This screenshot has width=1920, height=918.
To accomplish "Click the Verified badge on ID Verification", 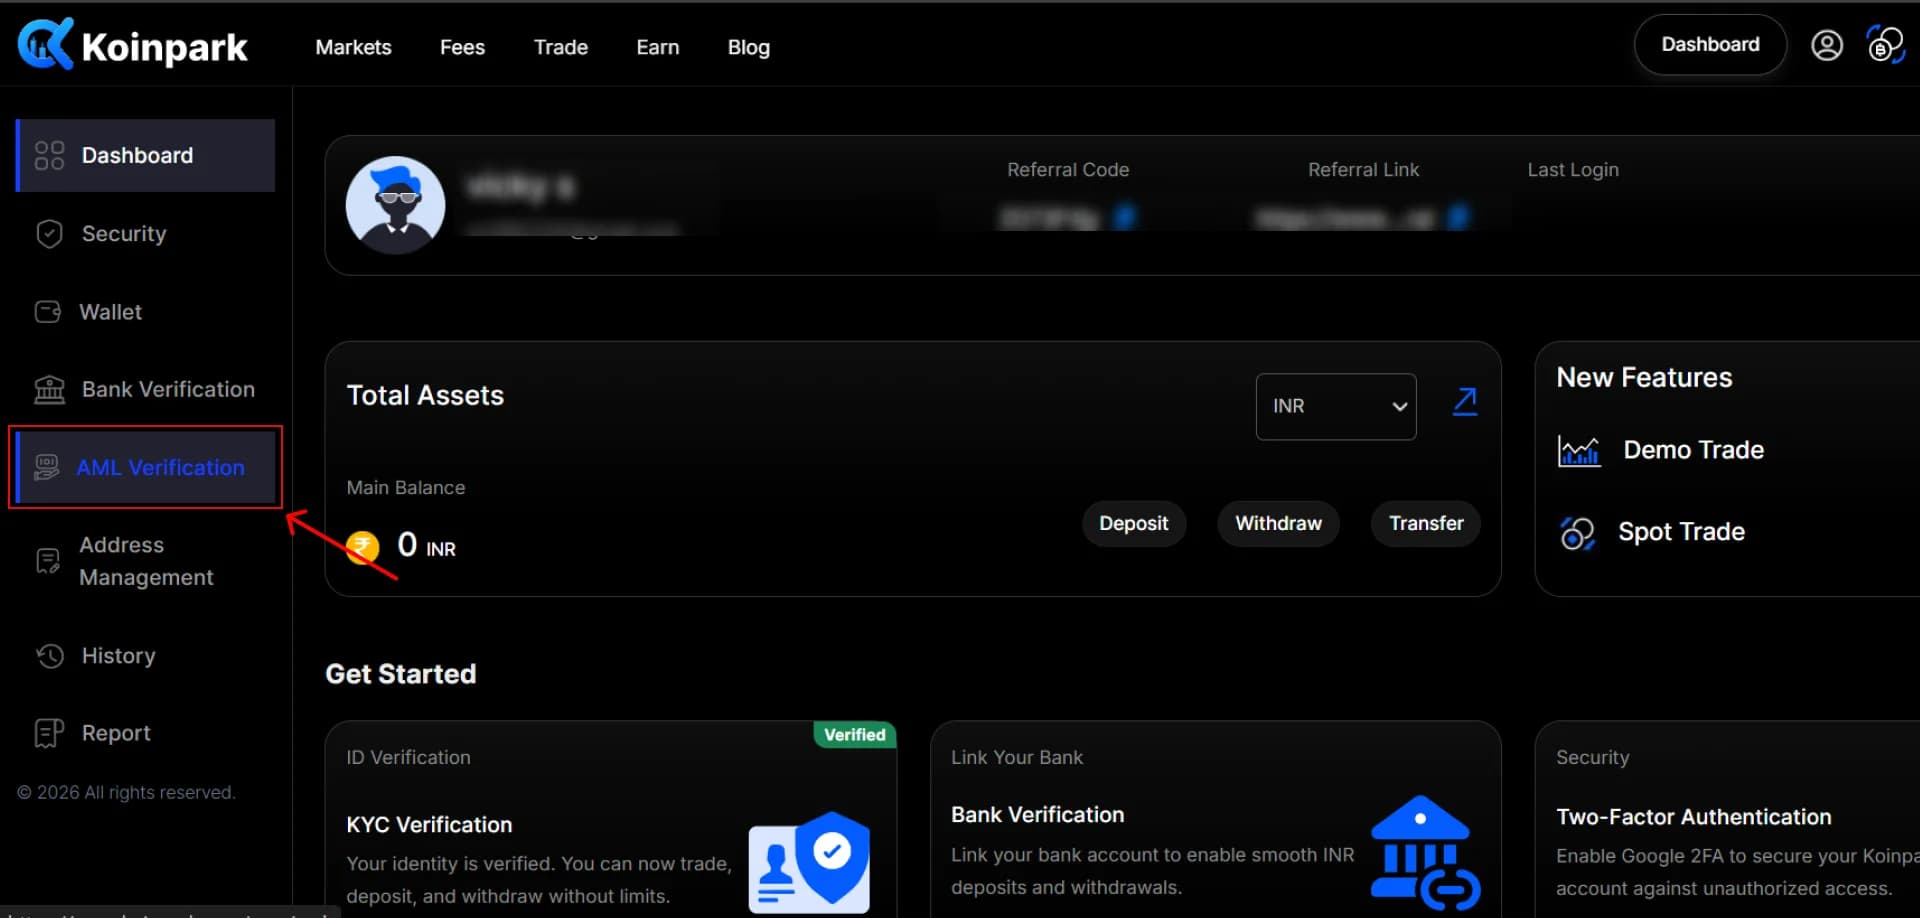I will click(x=855, y=735).
